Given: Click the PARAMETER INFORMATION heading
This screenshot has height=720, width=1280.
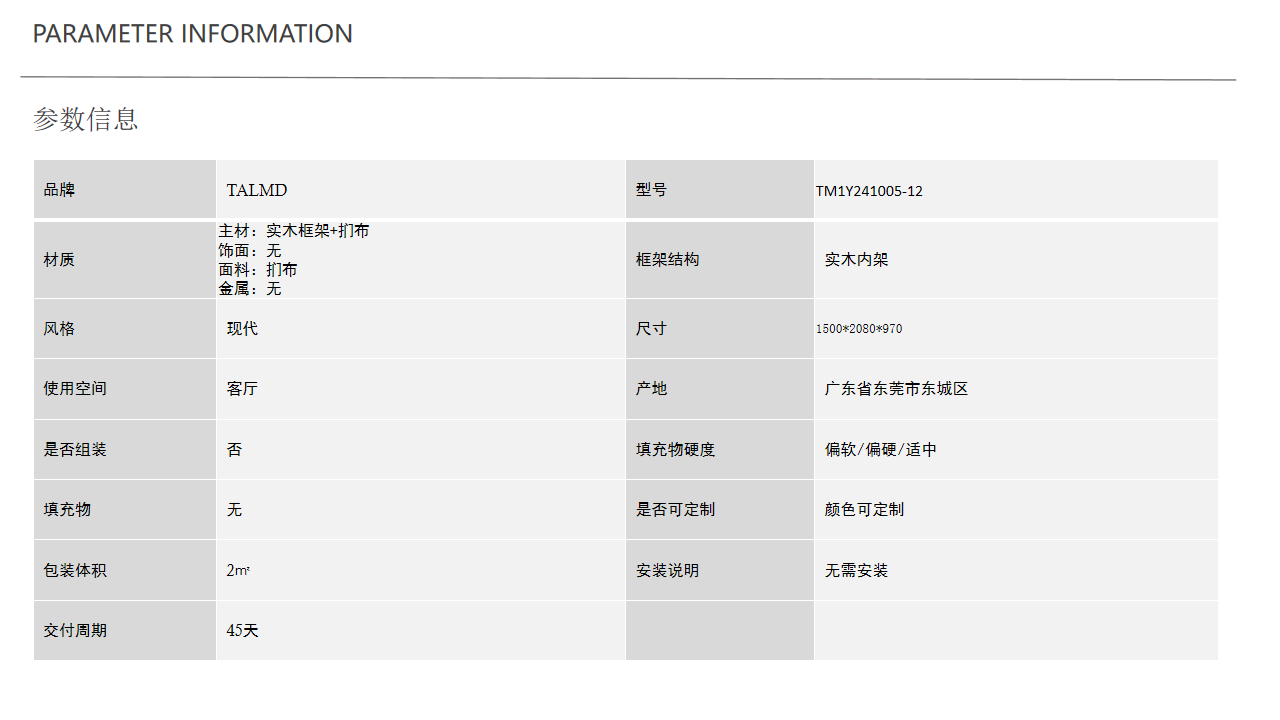Looking at the screenshot, I should 193,34.
